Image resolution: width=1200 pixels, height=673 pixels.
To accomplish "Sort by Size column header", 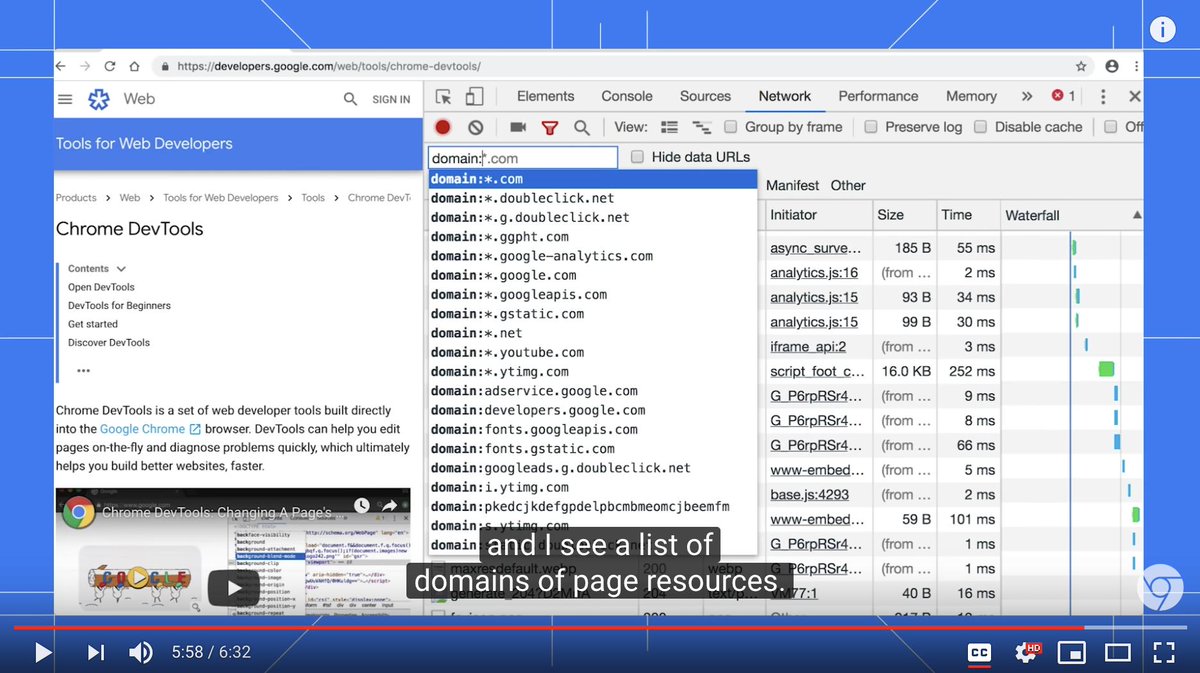I will click(903, 215).
